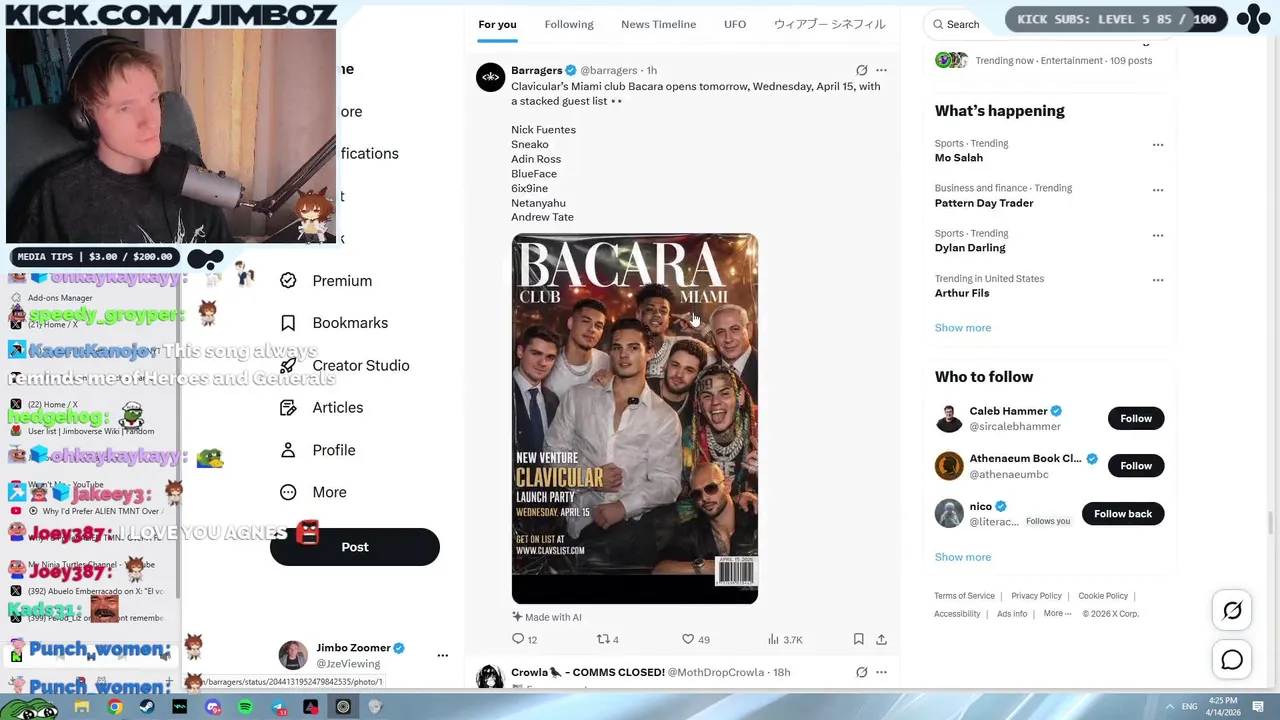Open Grok from the floating side button

(x=1232, y=610)
